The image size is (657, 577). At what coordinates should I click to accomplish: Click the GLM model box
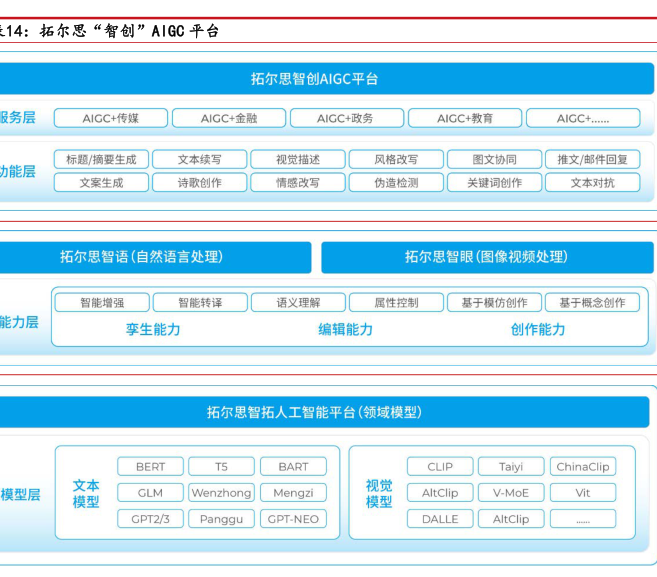[150, 493]
